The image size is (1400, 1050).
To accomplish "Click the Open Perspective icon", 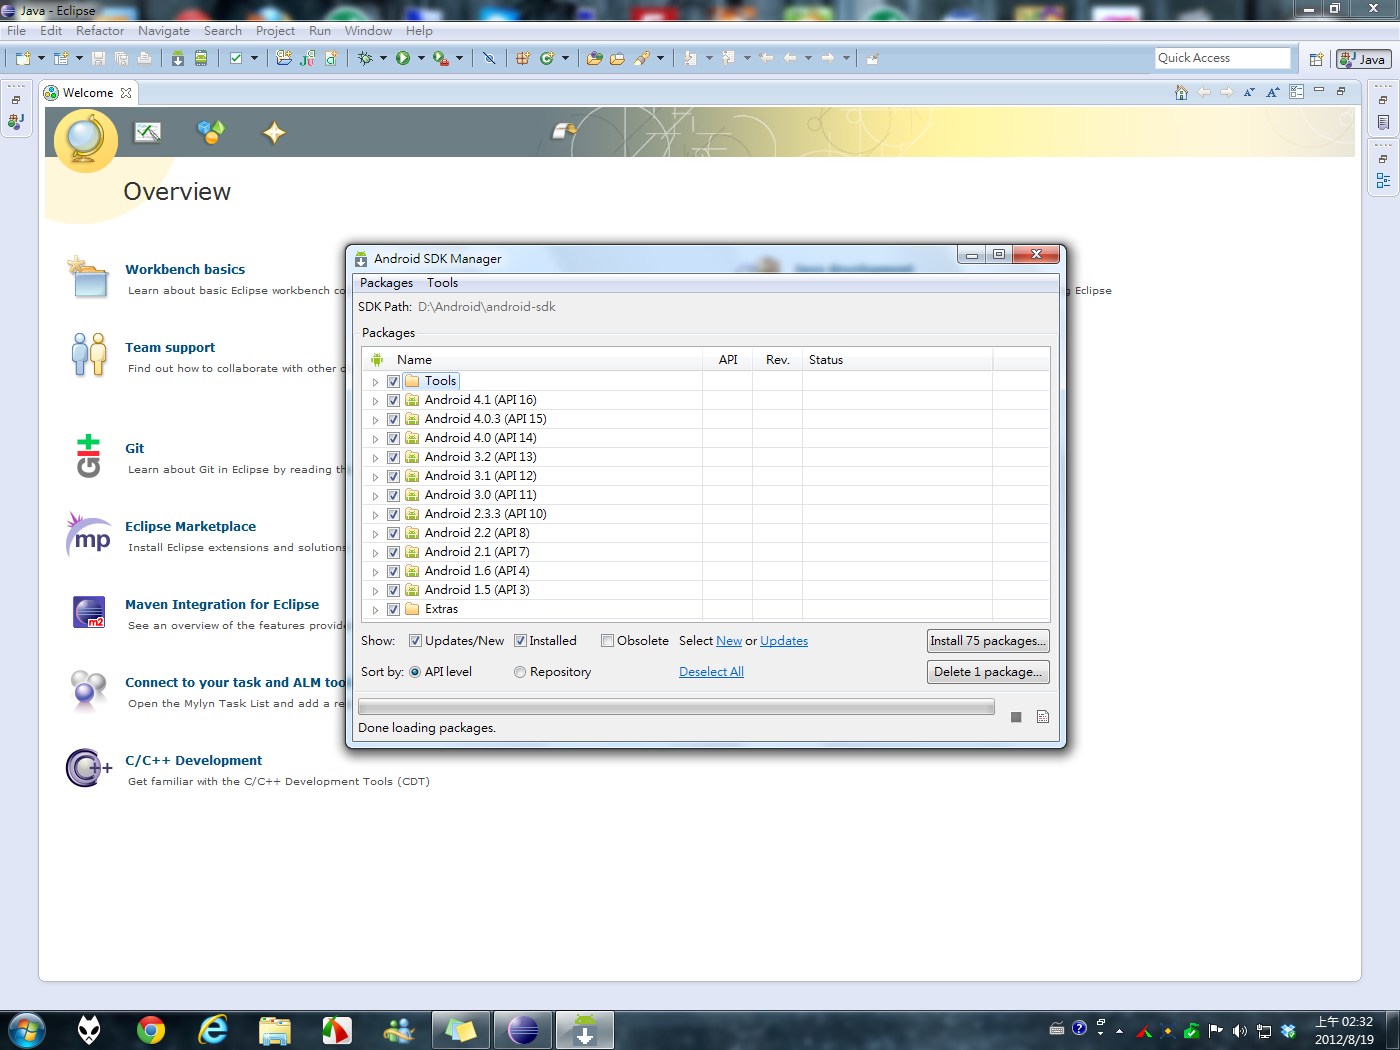I will point(1316,59).
